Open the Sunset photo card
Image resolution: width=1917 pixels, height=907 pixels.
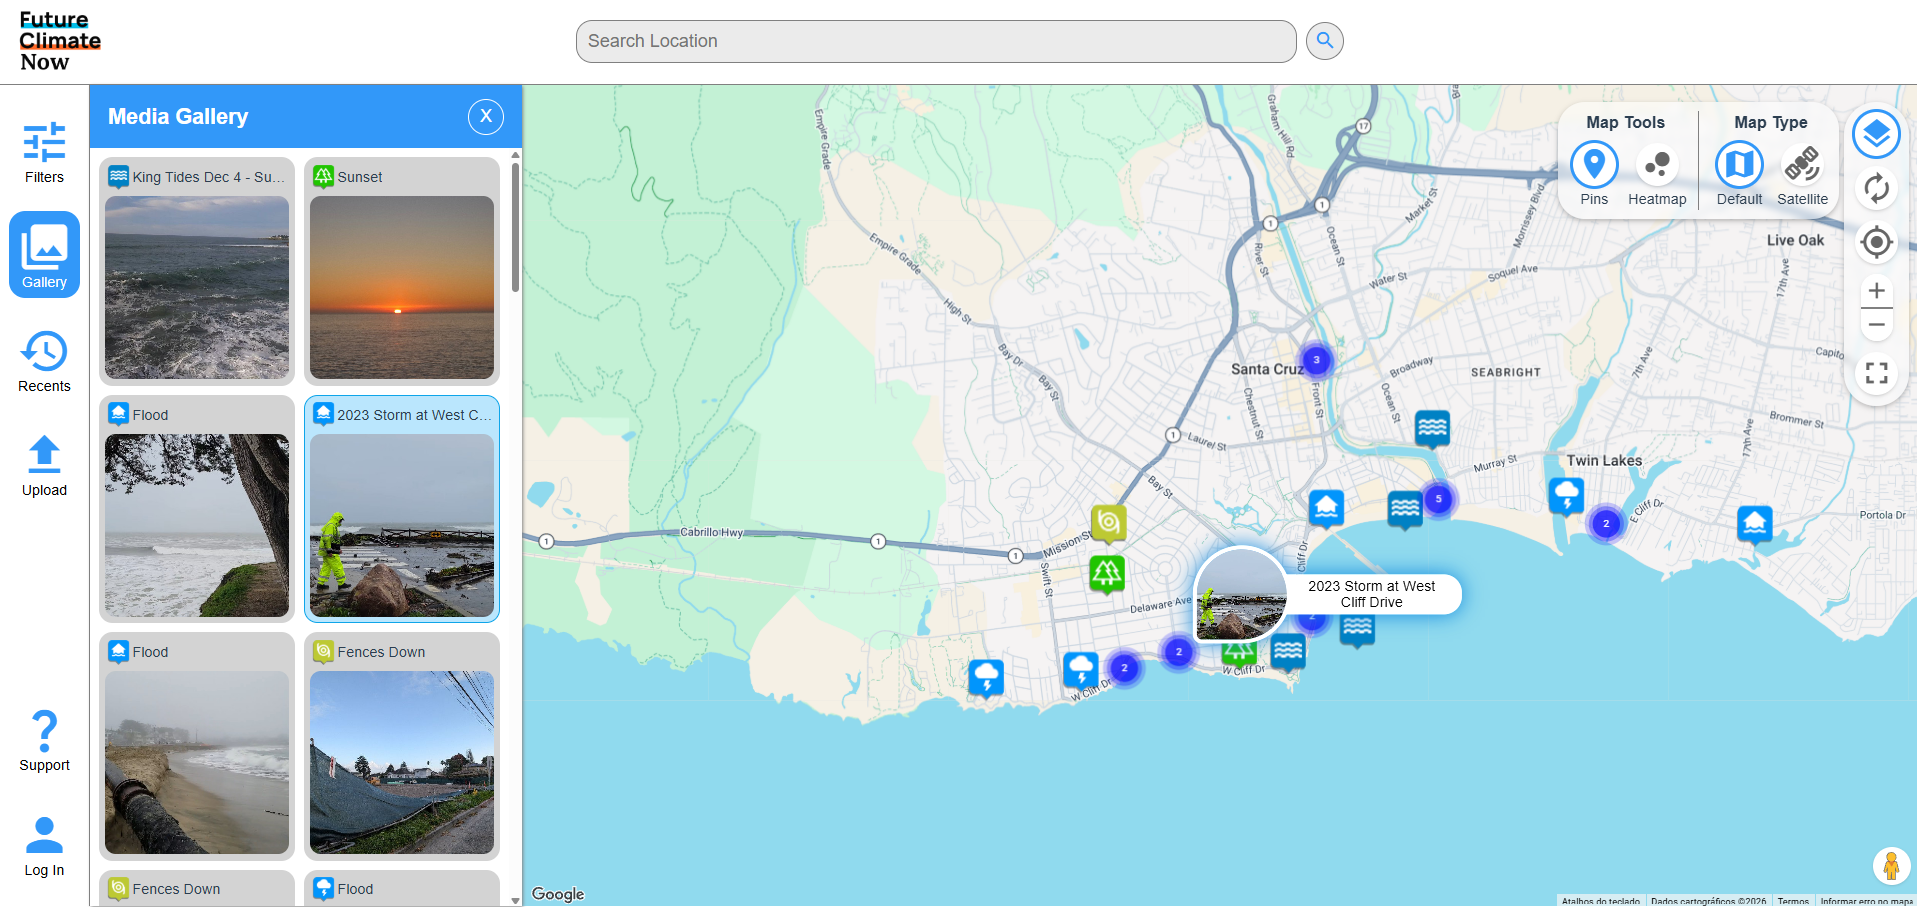401,271
